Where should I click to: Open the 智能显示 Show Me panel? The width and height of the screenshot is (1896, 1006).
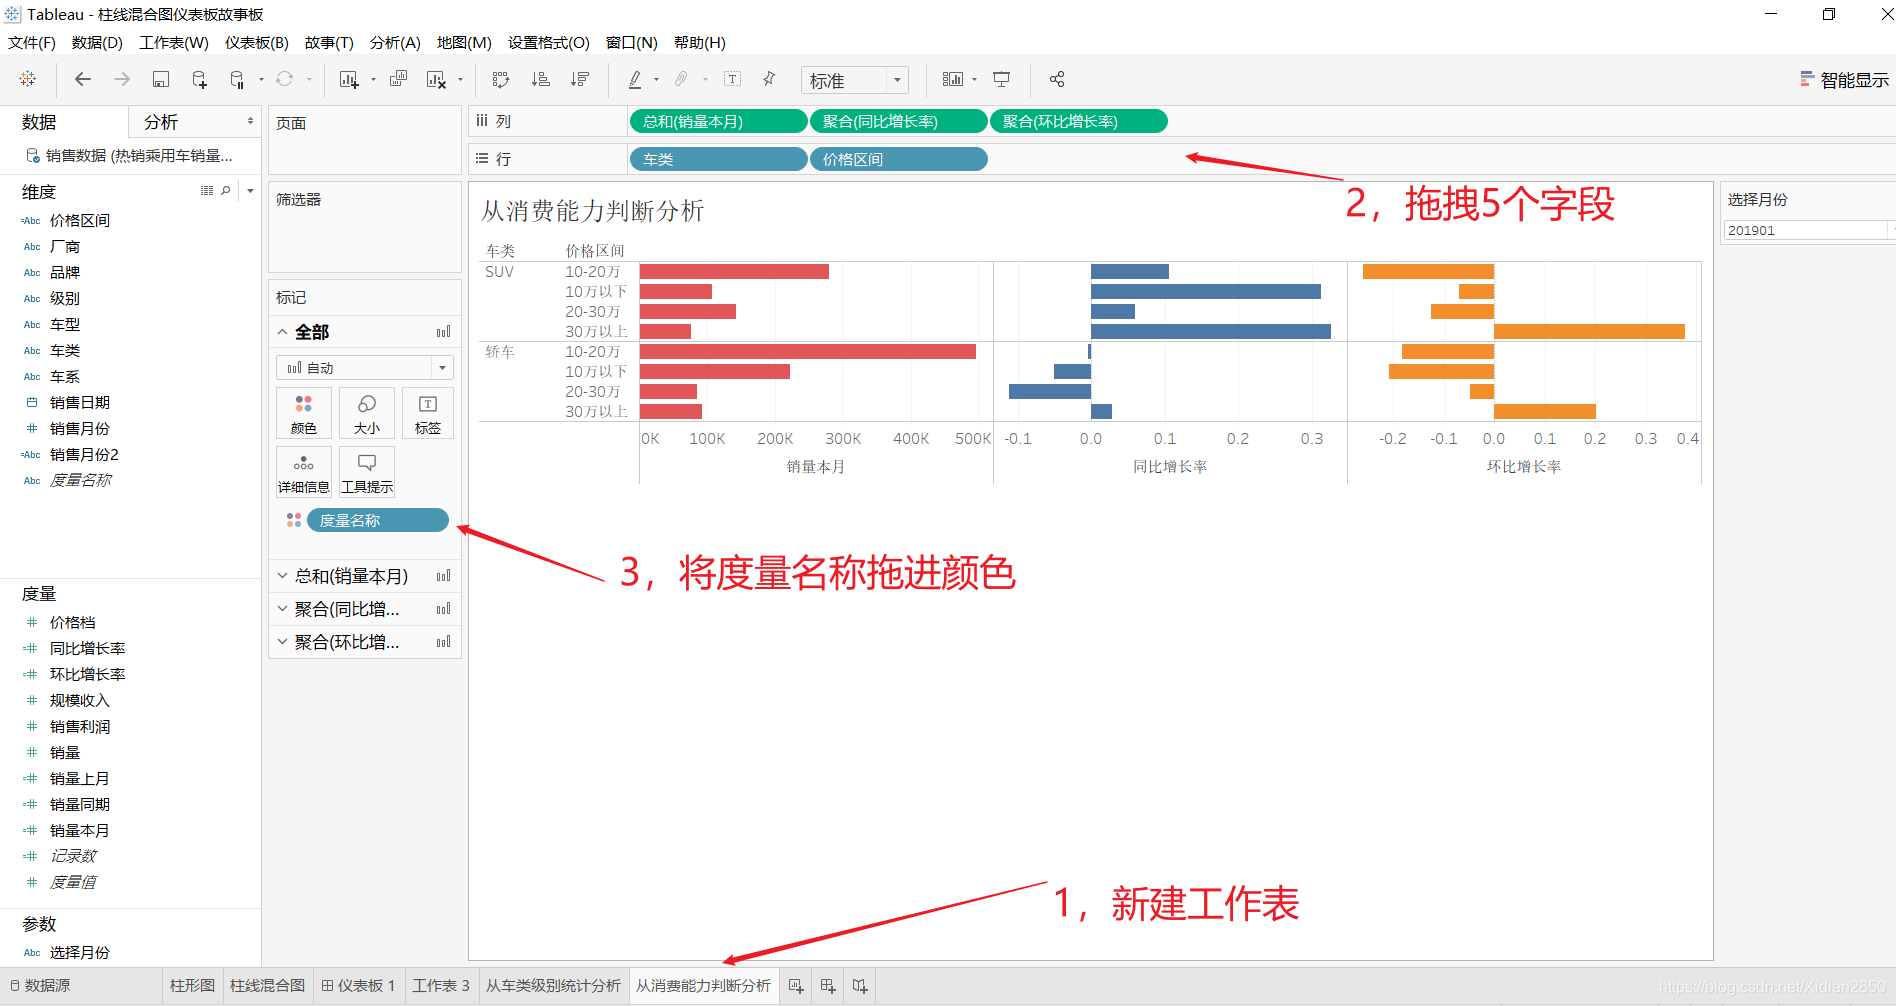point(1844,80)
